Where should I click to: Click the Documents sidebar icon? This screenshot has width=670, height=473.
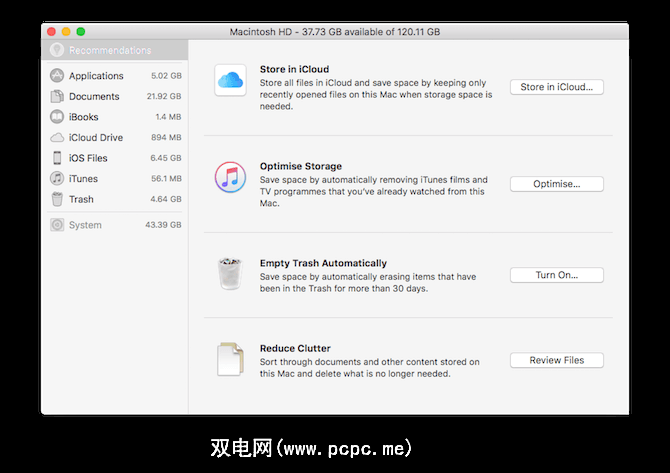pos(57,96)
